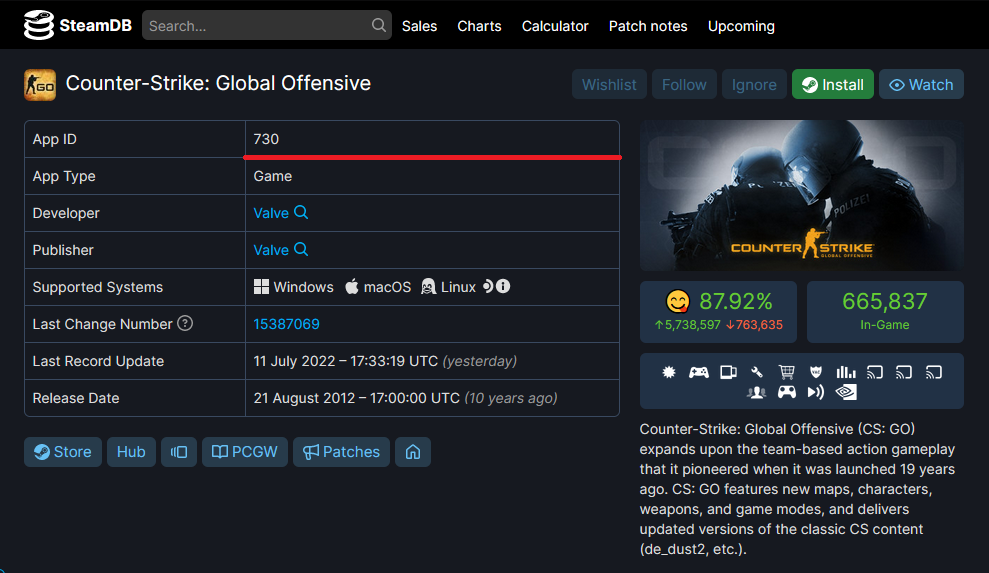This screenshot has width=989, height=573.
Task: Click the Counter-Strike header image
Action: 802,196
